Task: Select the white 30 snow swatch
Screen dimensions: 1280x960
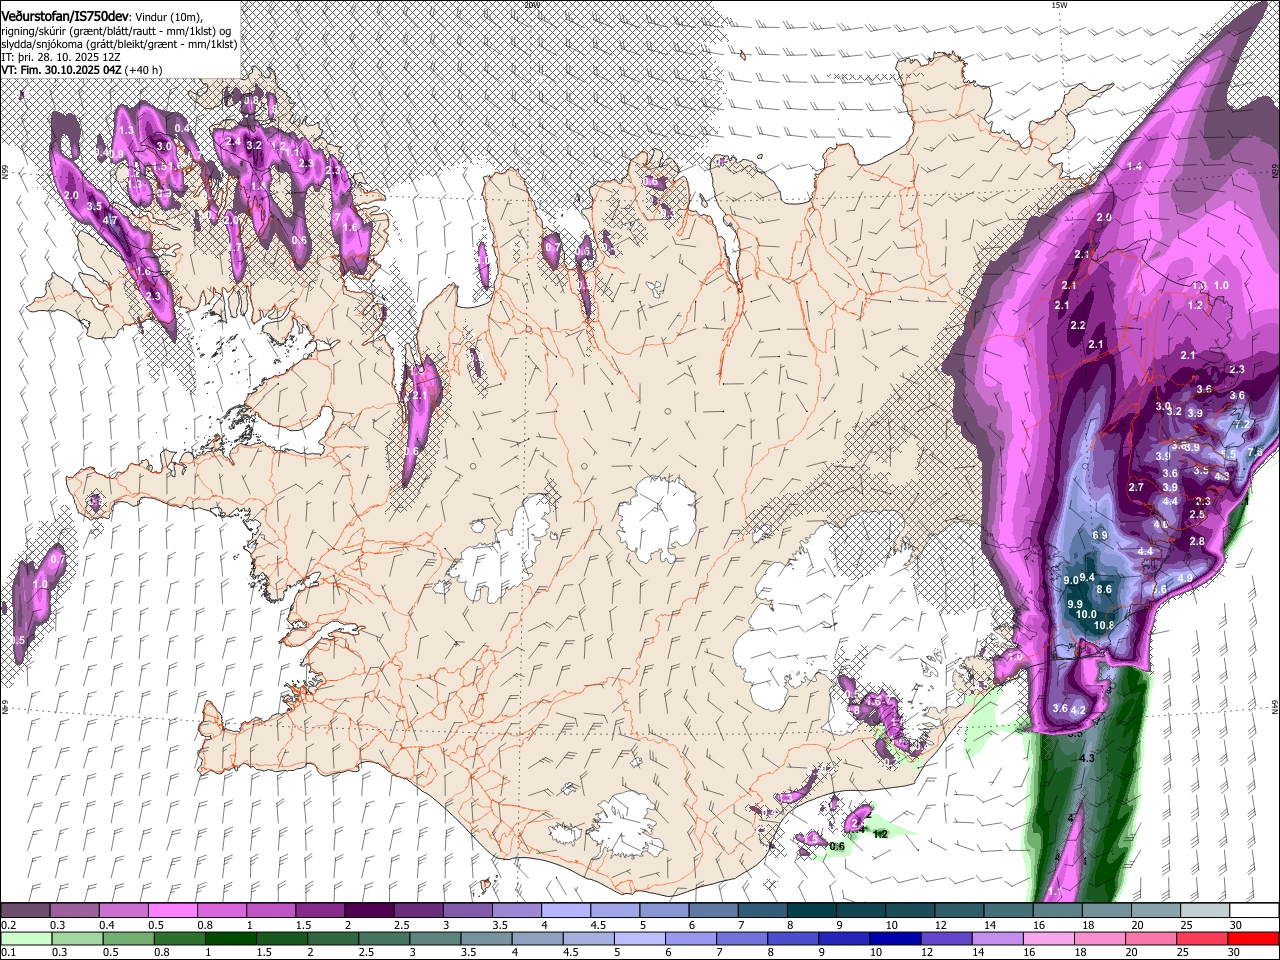Action: [1255, 911]
